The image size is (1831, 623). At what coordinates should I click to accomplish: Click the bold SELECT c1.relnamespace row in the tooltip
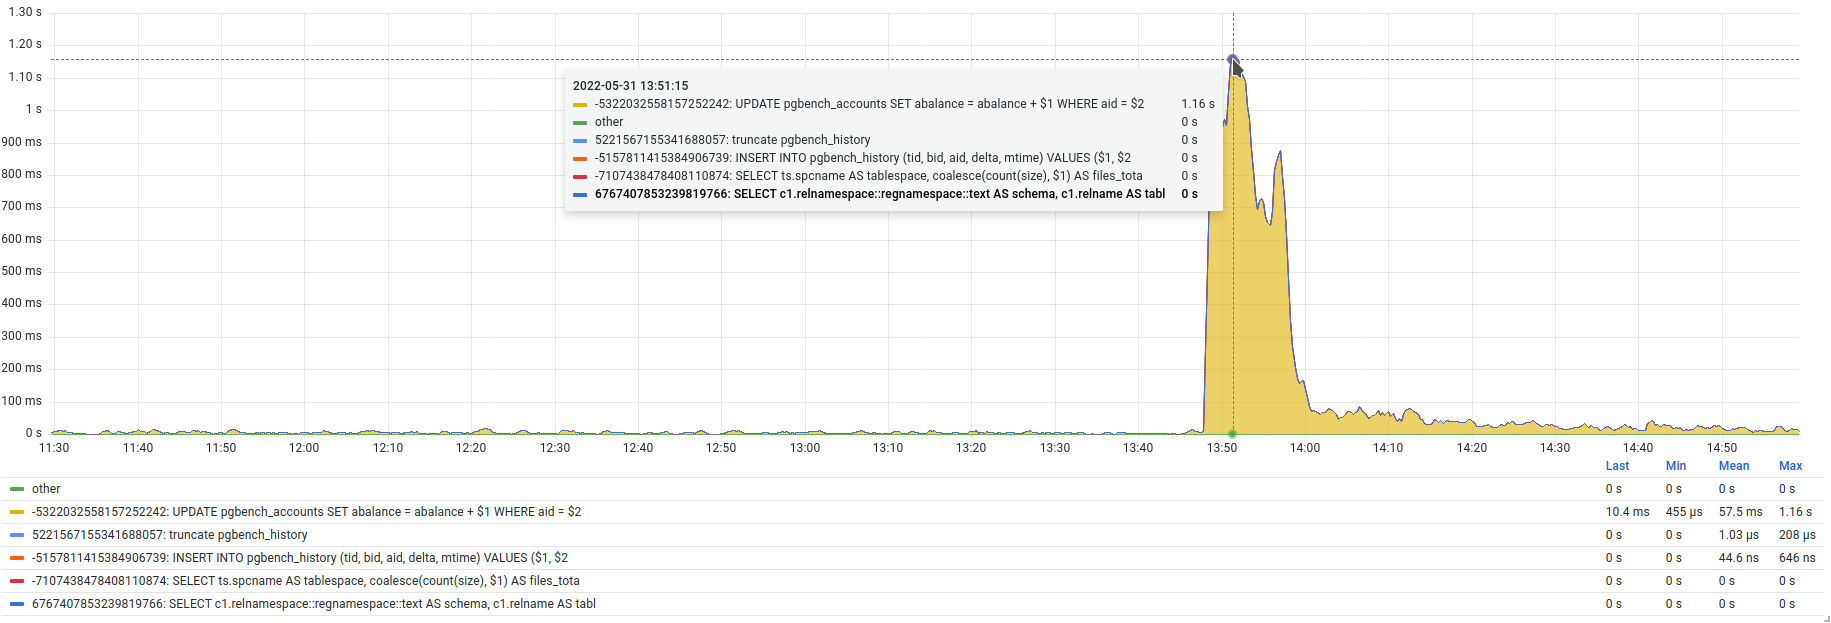(893, 194)
